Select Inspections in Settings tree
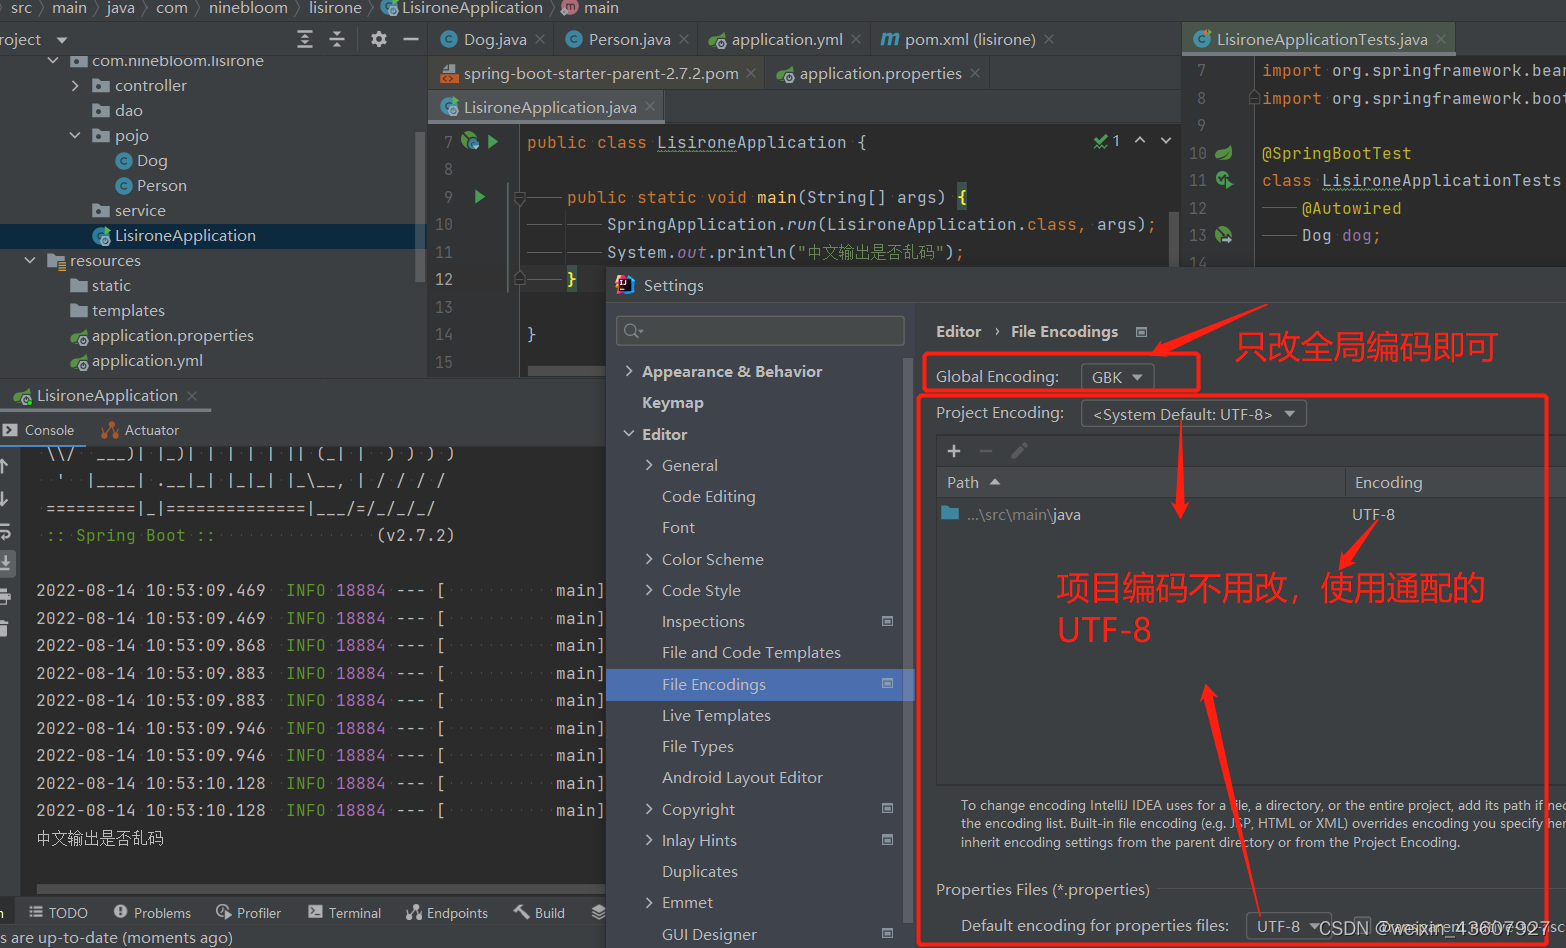Screen dimensions: 1566x948 pyautogui.click(x=703, y=621)
